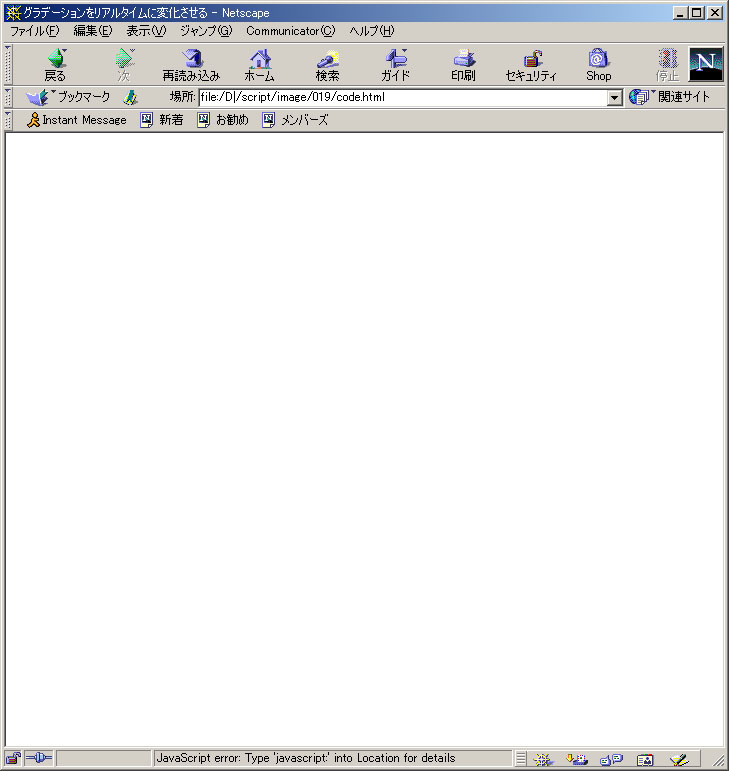Click the Instant Message button
This screenshot has width=729, height=771.
[x=77, y=120]
